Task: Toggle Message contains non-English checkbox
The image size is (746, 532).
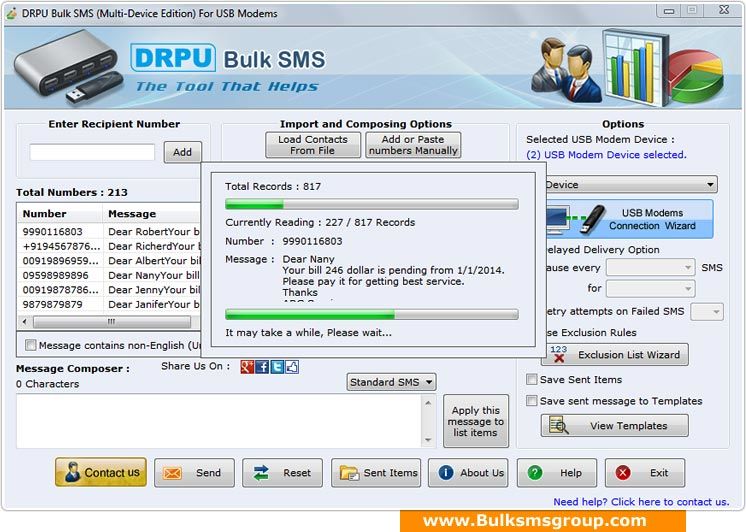Action: pos(30,345)
